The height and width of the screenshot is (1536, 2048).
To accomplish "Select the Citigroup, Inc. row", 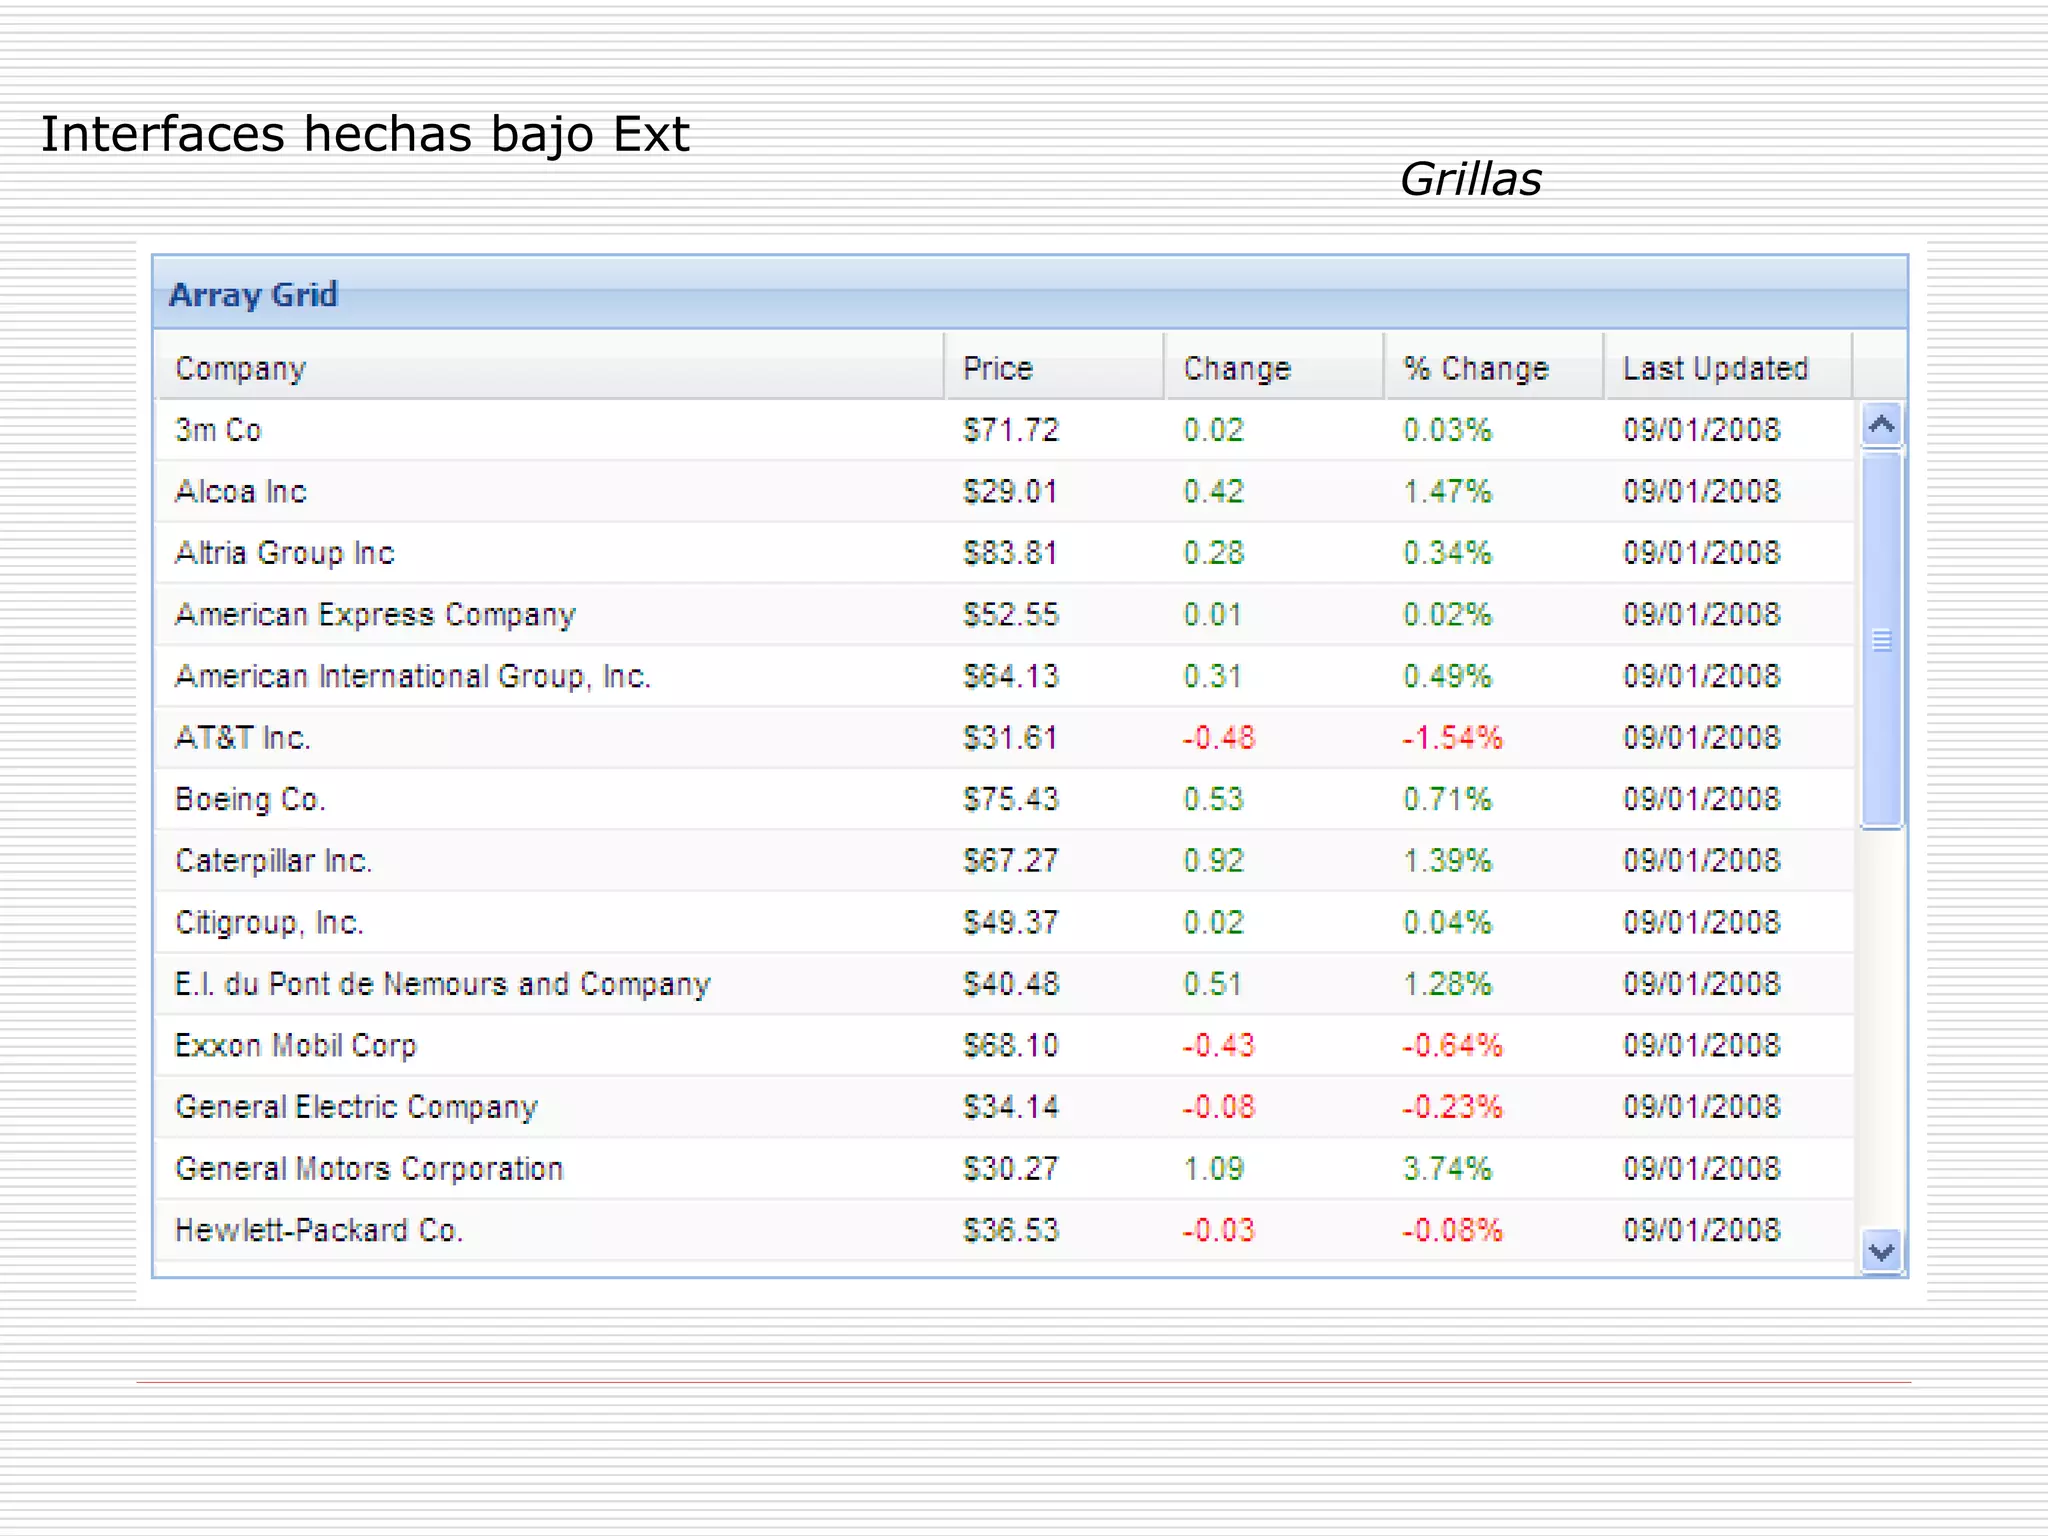I will click(x=1005, y=922).
